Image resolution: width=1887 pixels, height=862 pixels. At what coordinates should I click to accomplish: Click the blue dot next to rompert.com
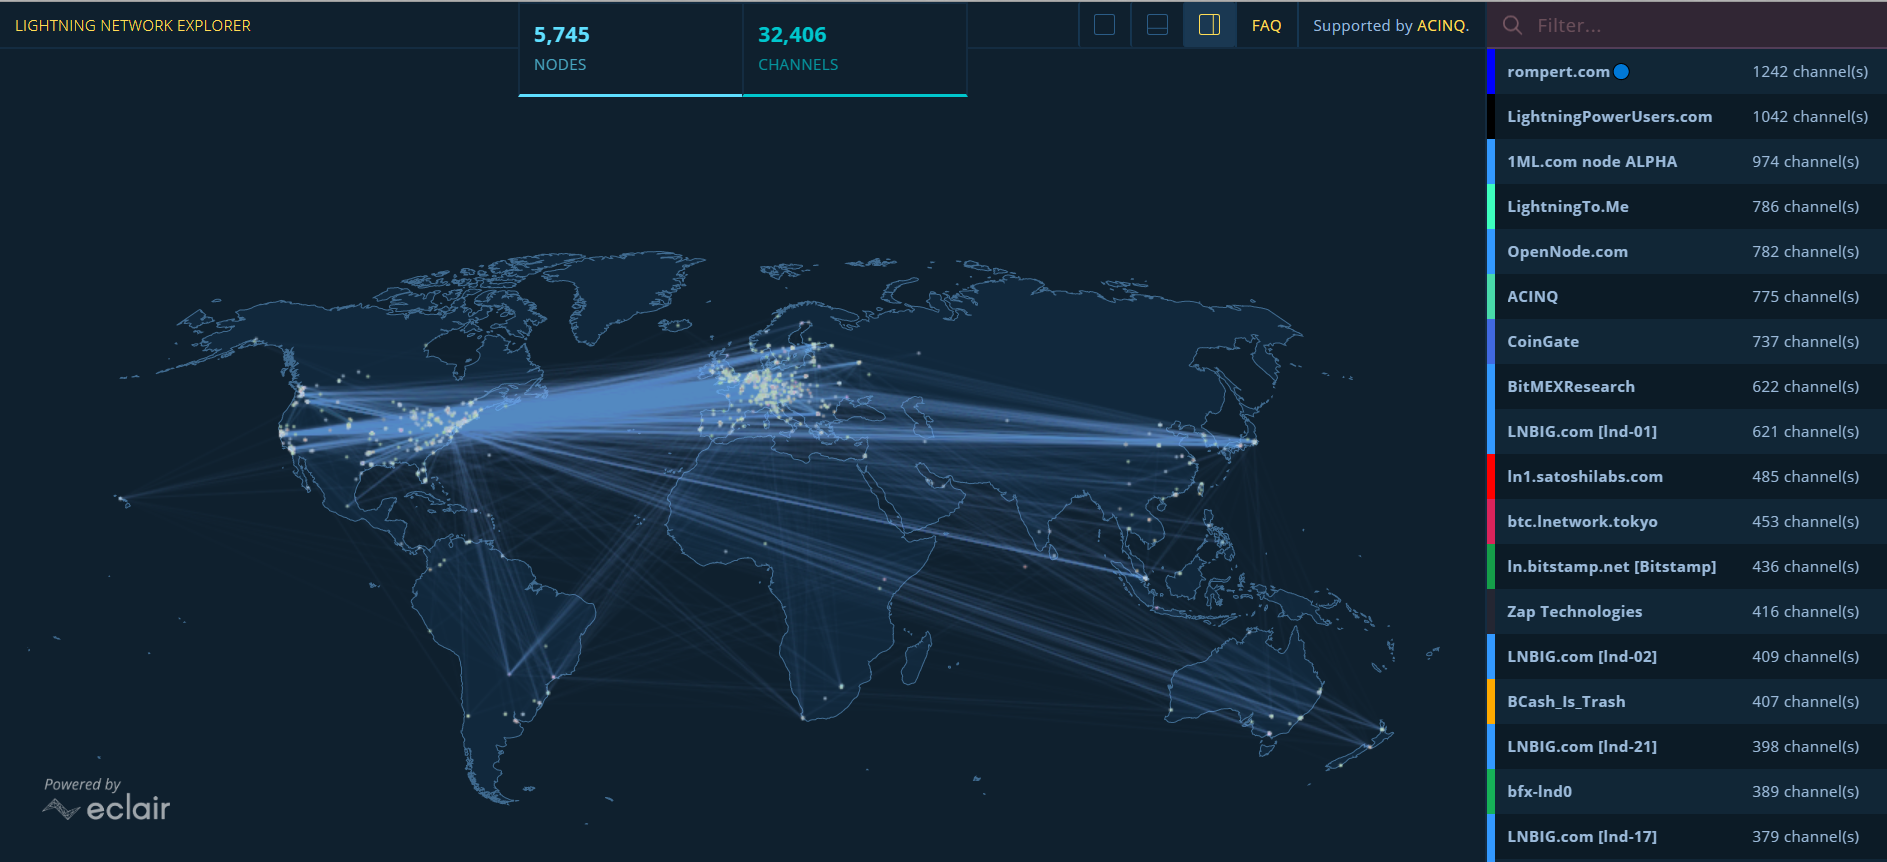pyautogui.click(x=1622, y=71)
